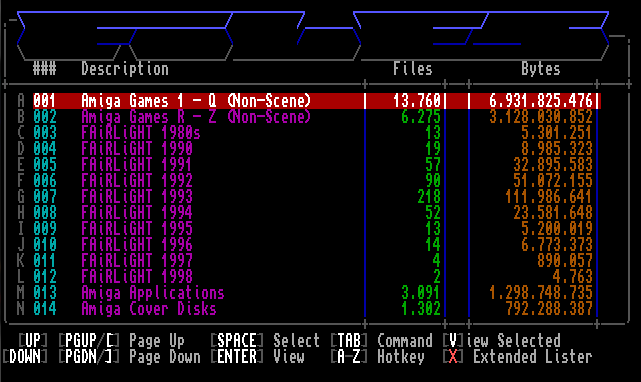Click the [SPACE] Select key label
Image resolution: width=641 pixels, height=382 pixels.
(x=237, y=340)
